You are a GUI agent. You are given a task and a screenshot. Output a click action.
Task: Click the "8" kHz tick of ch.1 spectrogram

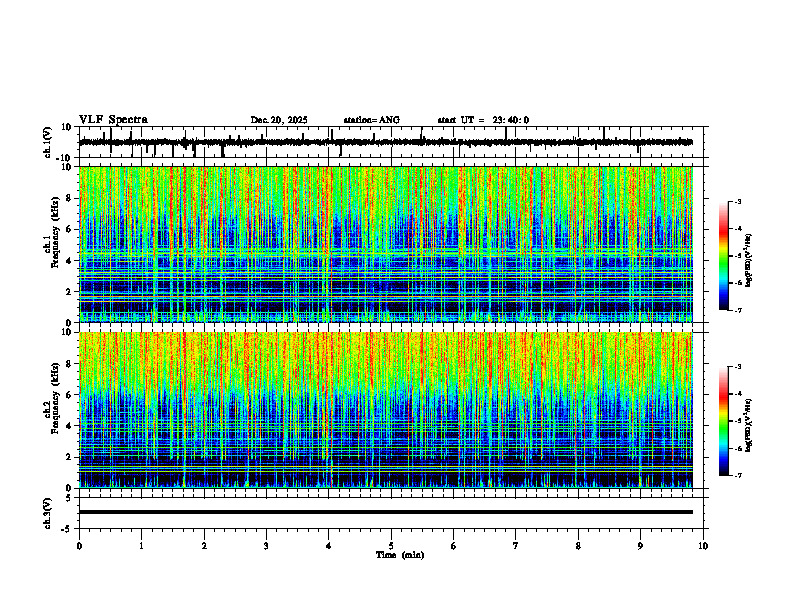point(70,198)
